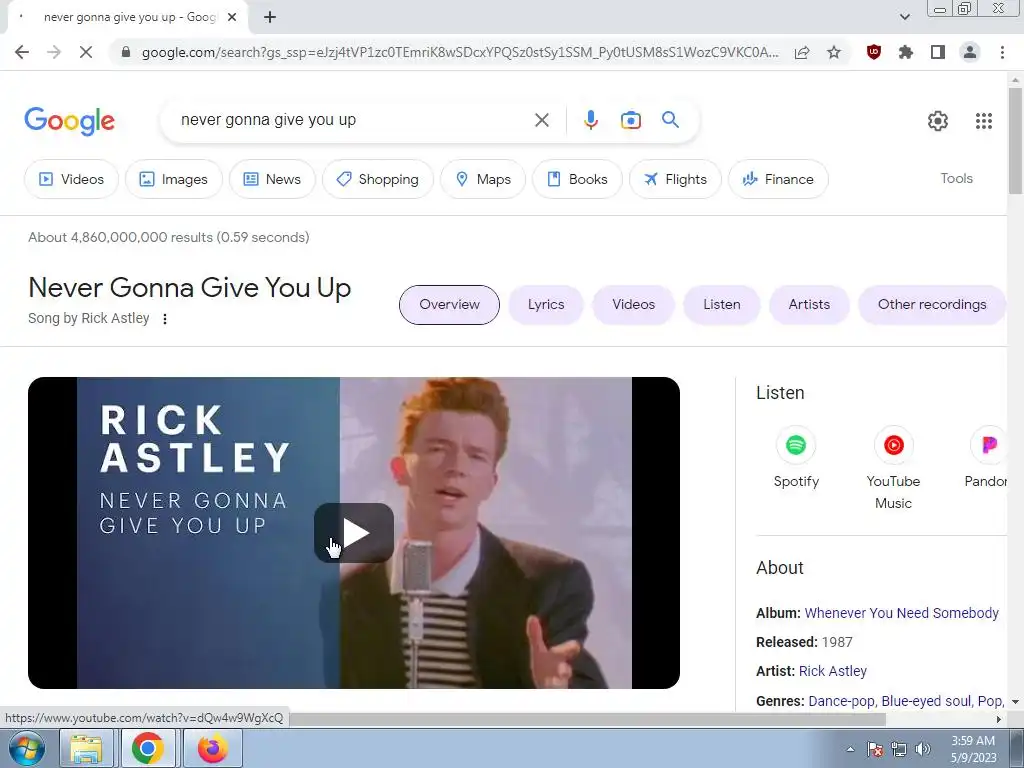Image resolution: width=1024 pixels, height=768 pixels.
Task: Open the Windows Start menu
Action: click(26, 748)
